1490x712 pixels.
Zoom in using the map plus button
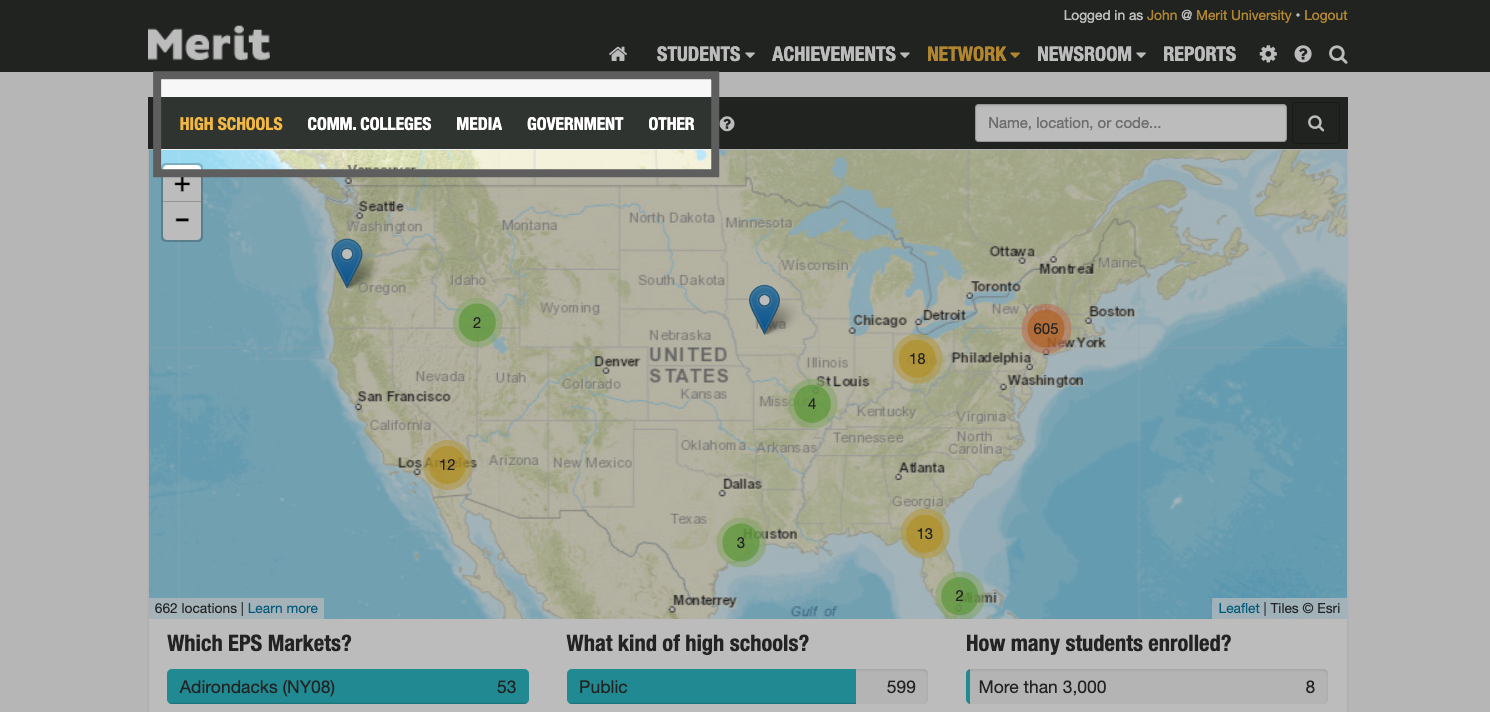pos(181,183)
